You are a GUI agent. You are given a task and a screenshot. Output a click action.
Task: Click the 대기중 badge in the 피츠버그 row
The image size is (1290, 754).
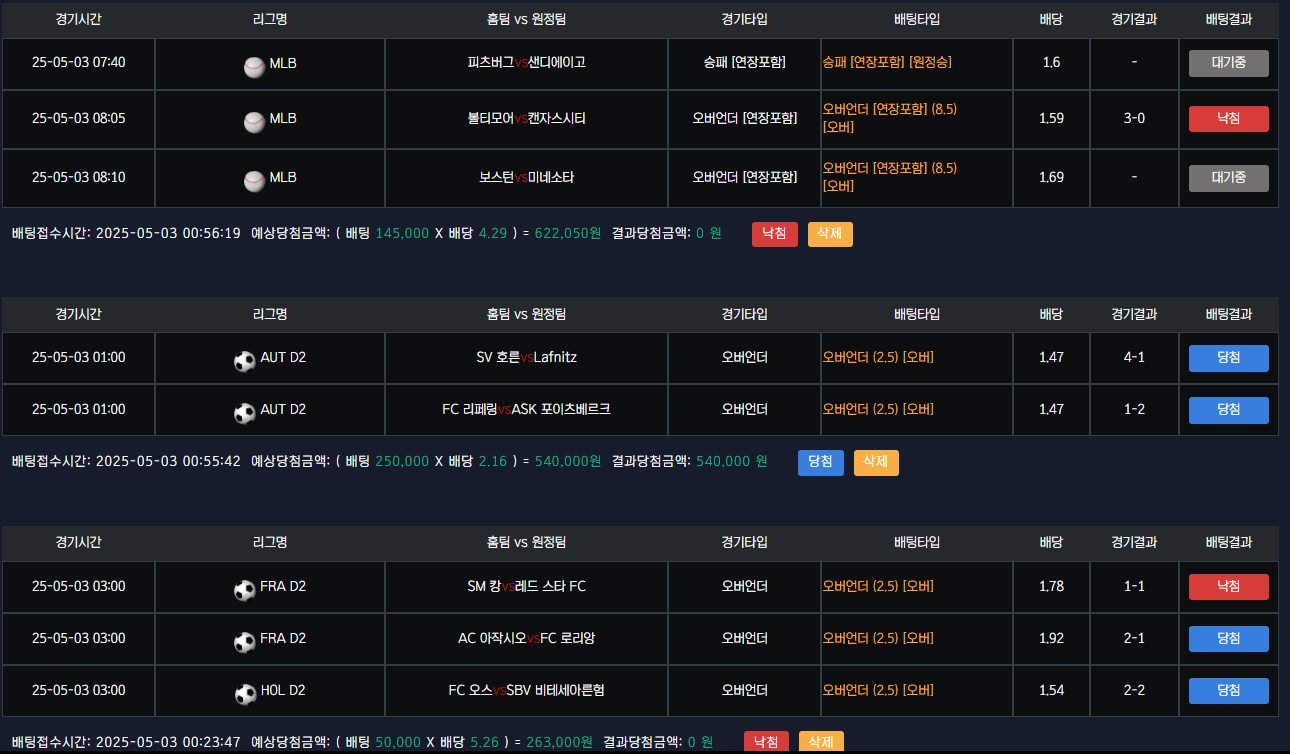pos(1228,63)
